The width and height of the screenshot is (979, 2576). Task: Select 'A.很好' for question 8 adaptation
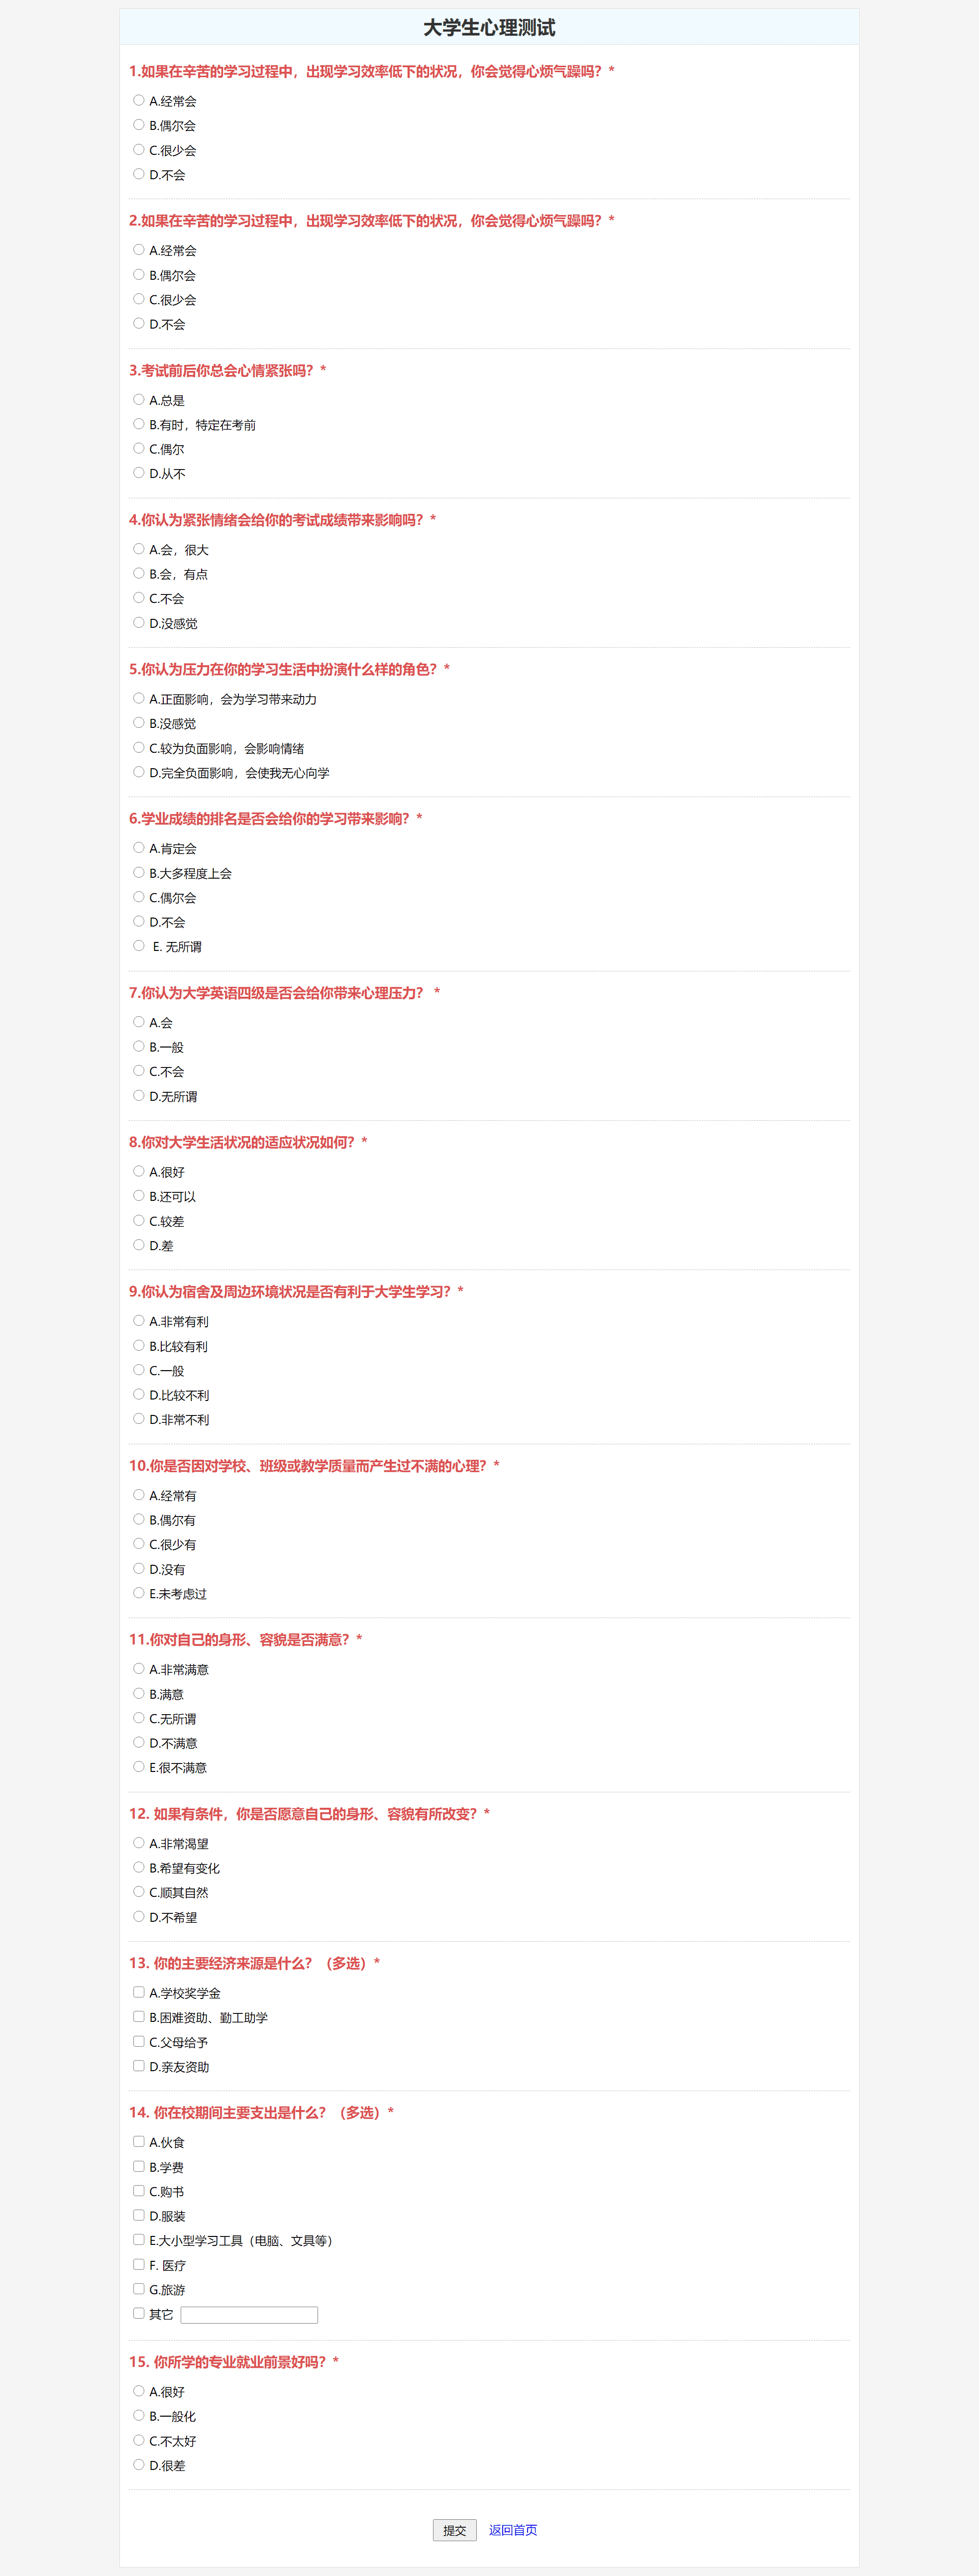pos(139,1171)
